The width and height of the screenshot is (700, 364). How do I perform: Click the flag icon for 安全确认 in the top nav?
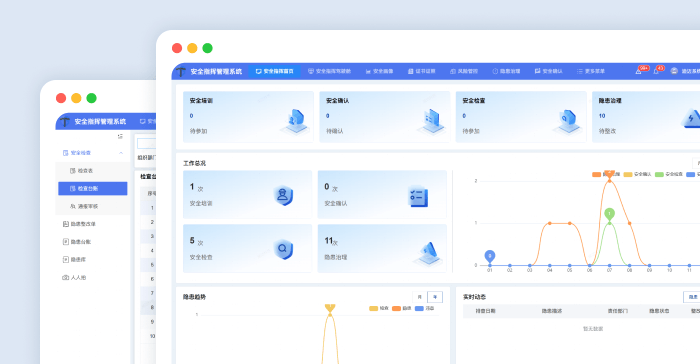538,71
